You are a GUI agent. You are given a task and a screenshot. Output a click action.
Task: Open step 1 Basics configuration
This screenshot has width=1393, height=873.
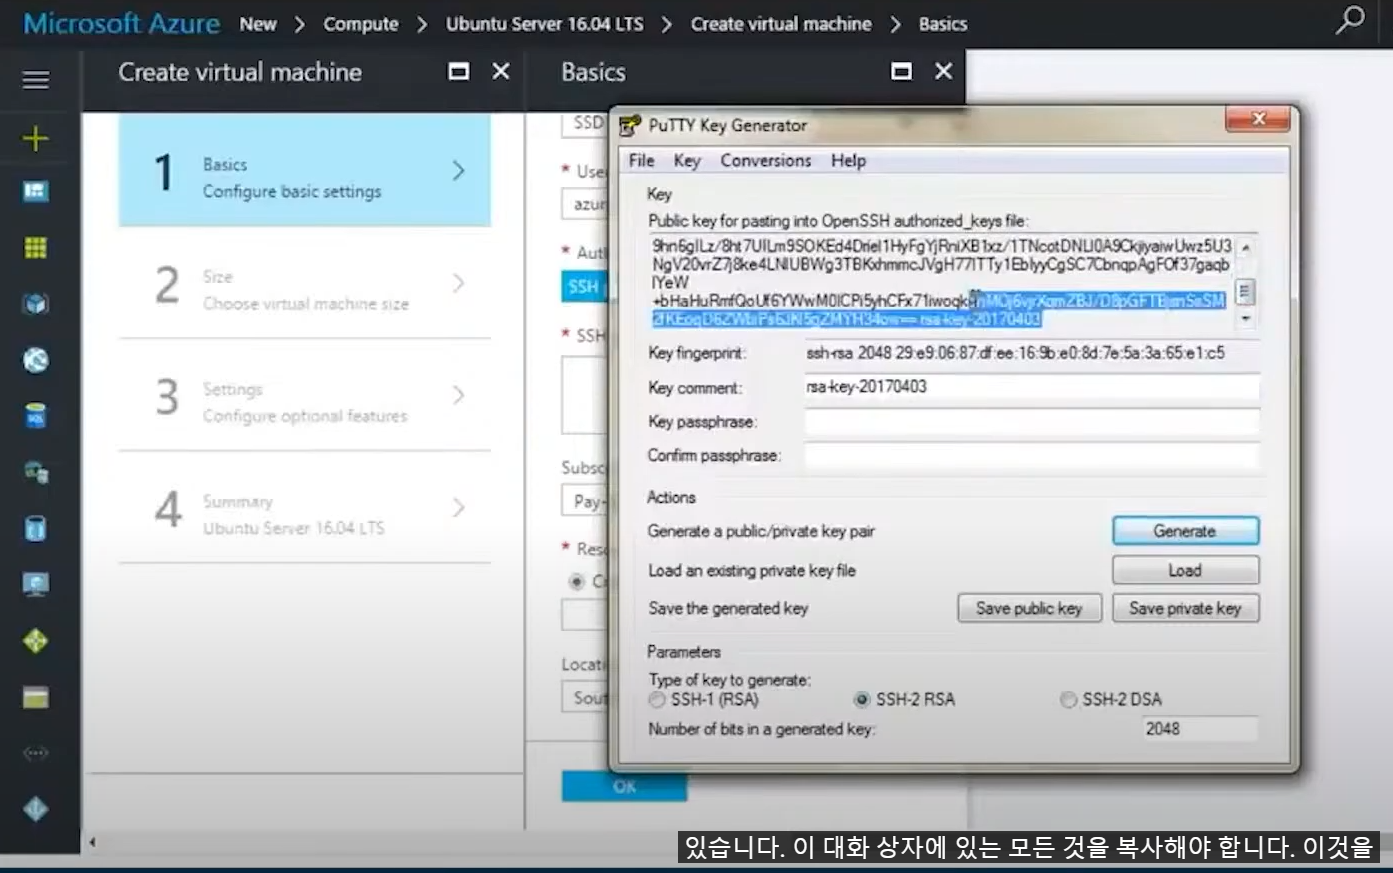(304, 171)
